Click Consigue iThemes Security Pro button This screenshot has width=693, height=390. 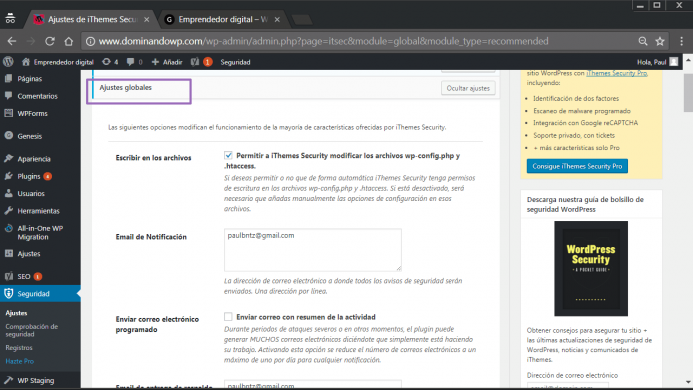tap(577, 166)
